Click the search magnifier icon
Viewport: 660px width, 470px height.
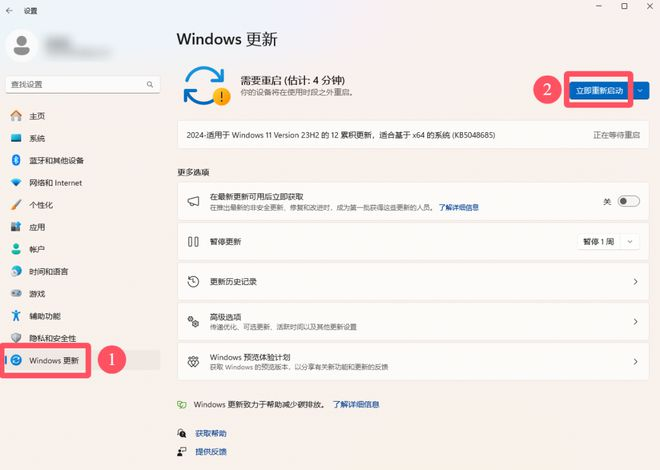point(150,85)
